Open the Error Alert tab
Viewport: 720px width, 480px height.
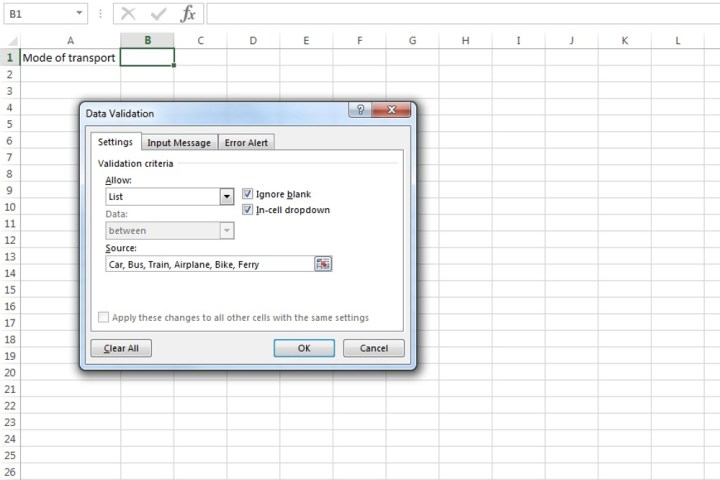pyautogui.click(x=246, y=143)
